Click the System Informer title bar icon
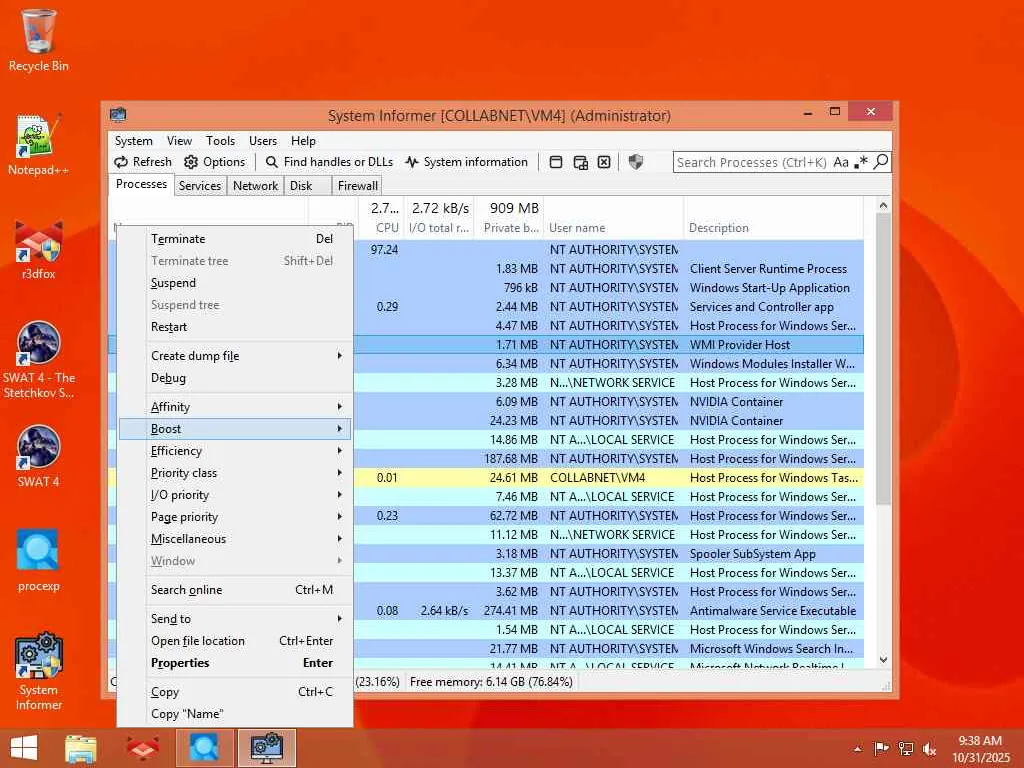Image resolution: width=1024 pixels, height=768 pixels. tap(118, 115)
